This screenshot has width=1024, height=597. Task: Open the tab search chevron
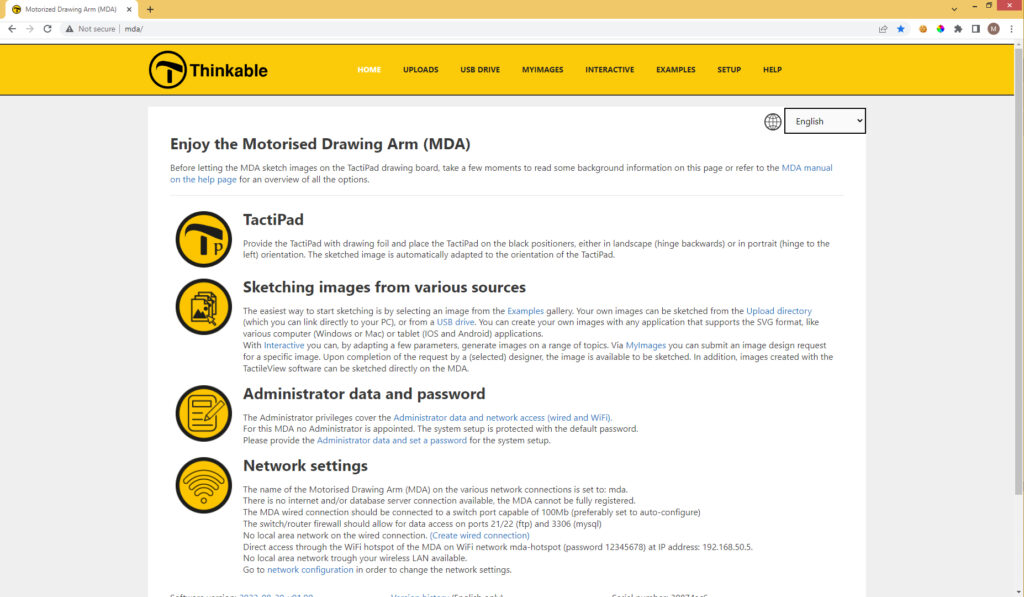tap(954, 9)
